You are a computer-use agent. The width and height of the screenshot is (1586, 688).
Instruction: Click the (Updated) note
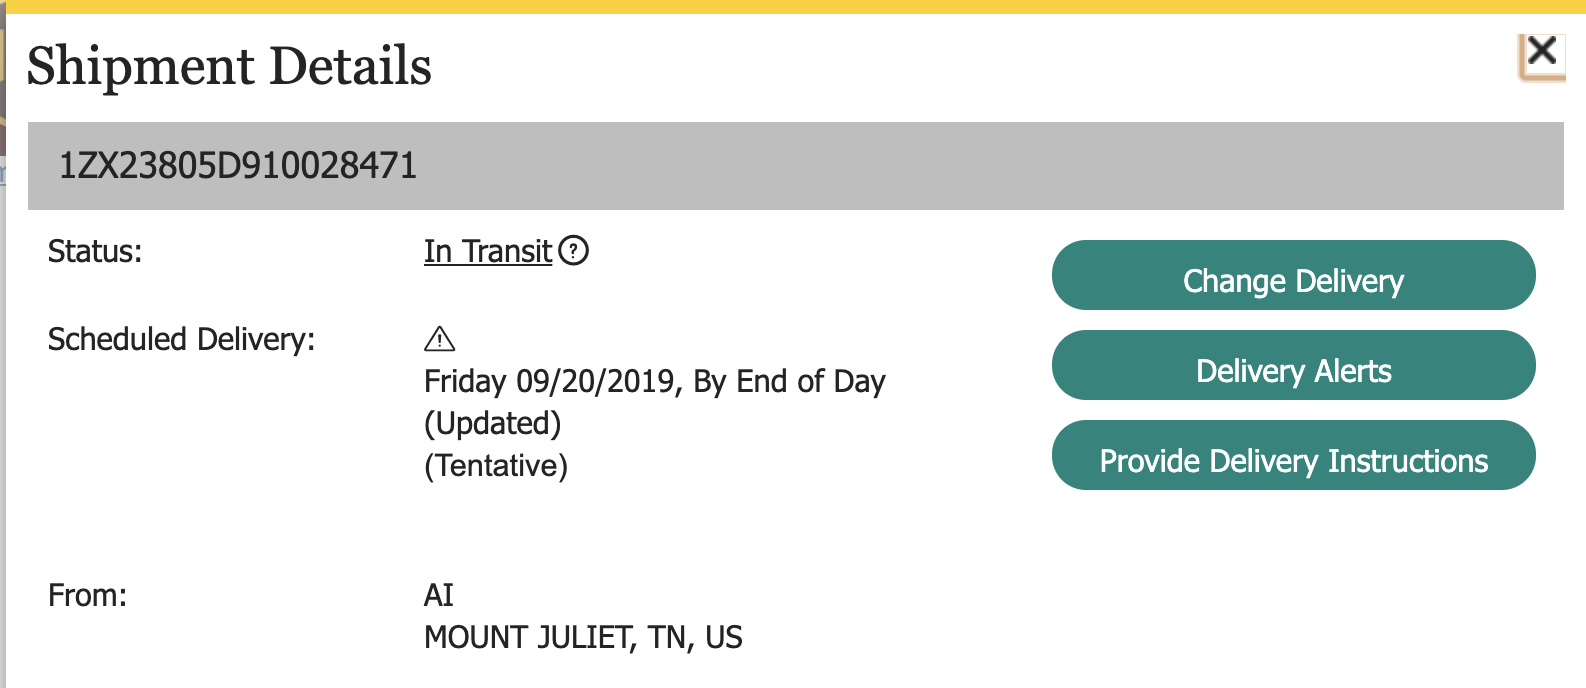click(x=492, y=424)
